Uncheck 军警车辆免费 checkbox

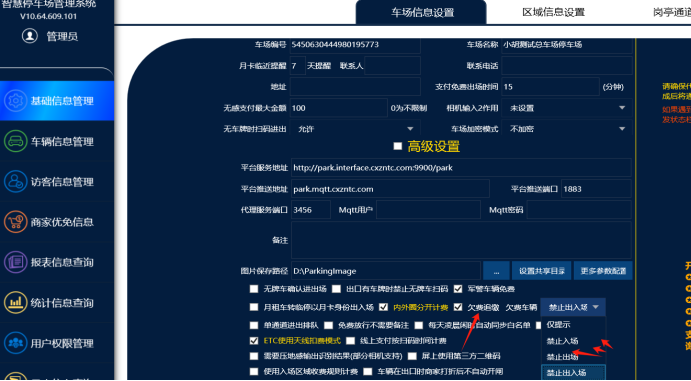click(458, 289)
